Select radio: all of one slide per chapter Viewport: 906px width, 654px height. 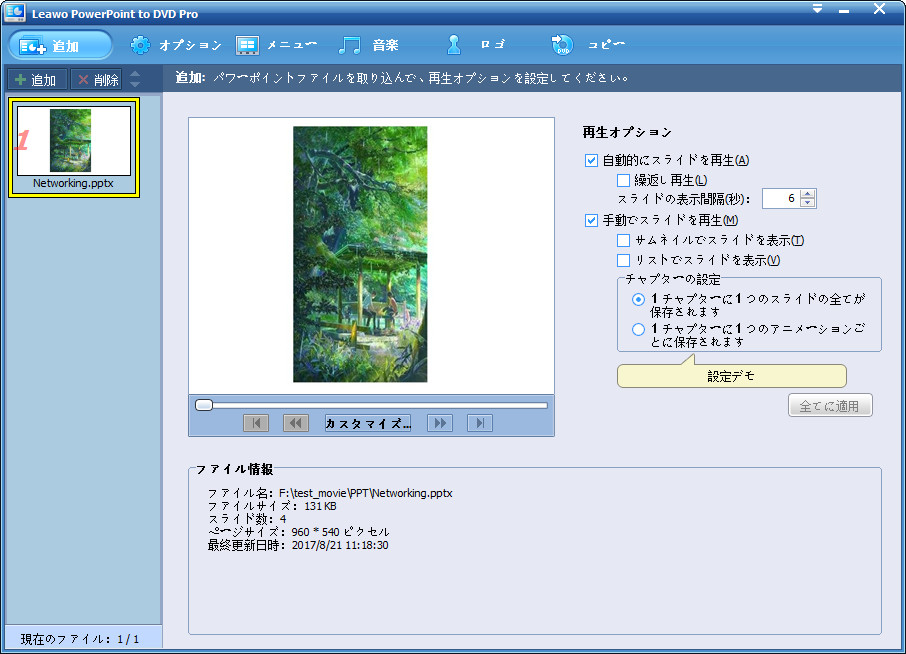pos(638,299)
